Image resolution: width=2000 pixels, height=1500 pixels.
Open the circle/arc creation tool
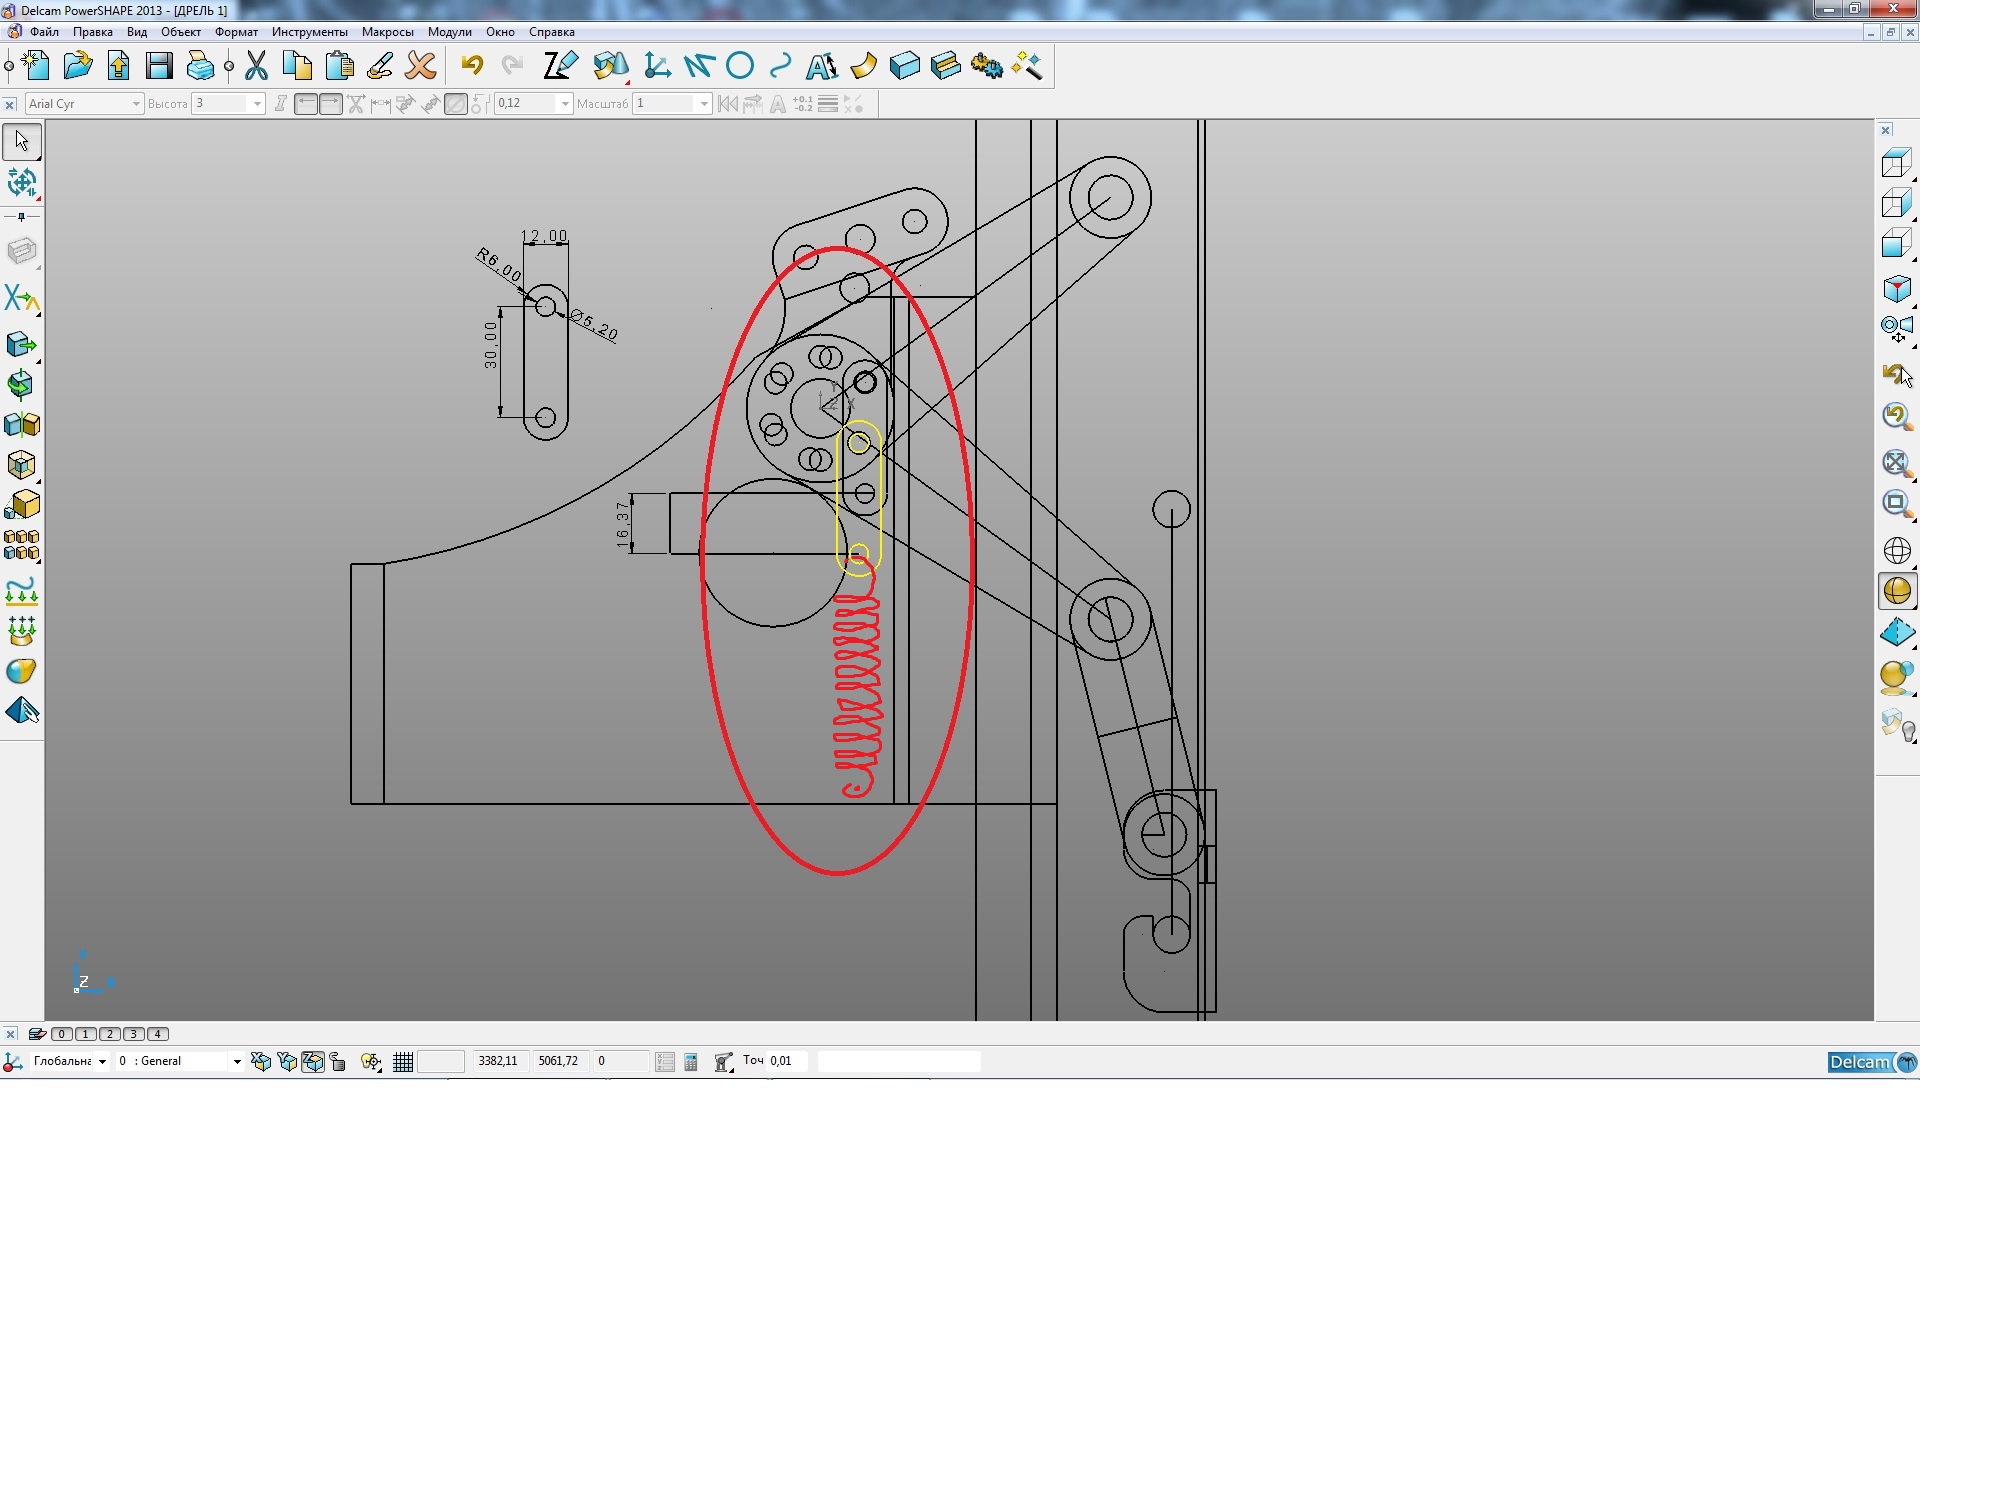[739, 67]
